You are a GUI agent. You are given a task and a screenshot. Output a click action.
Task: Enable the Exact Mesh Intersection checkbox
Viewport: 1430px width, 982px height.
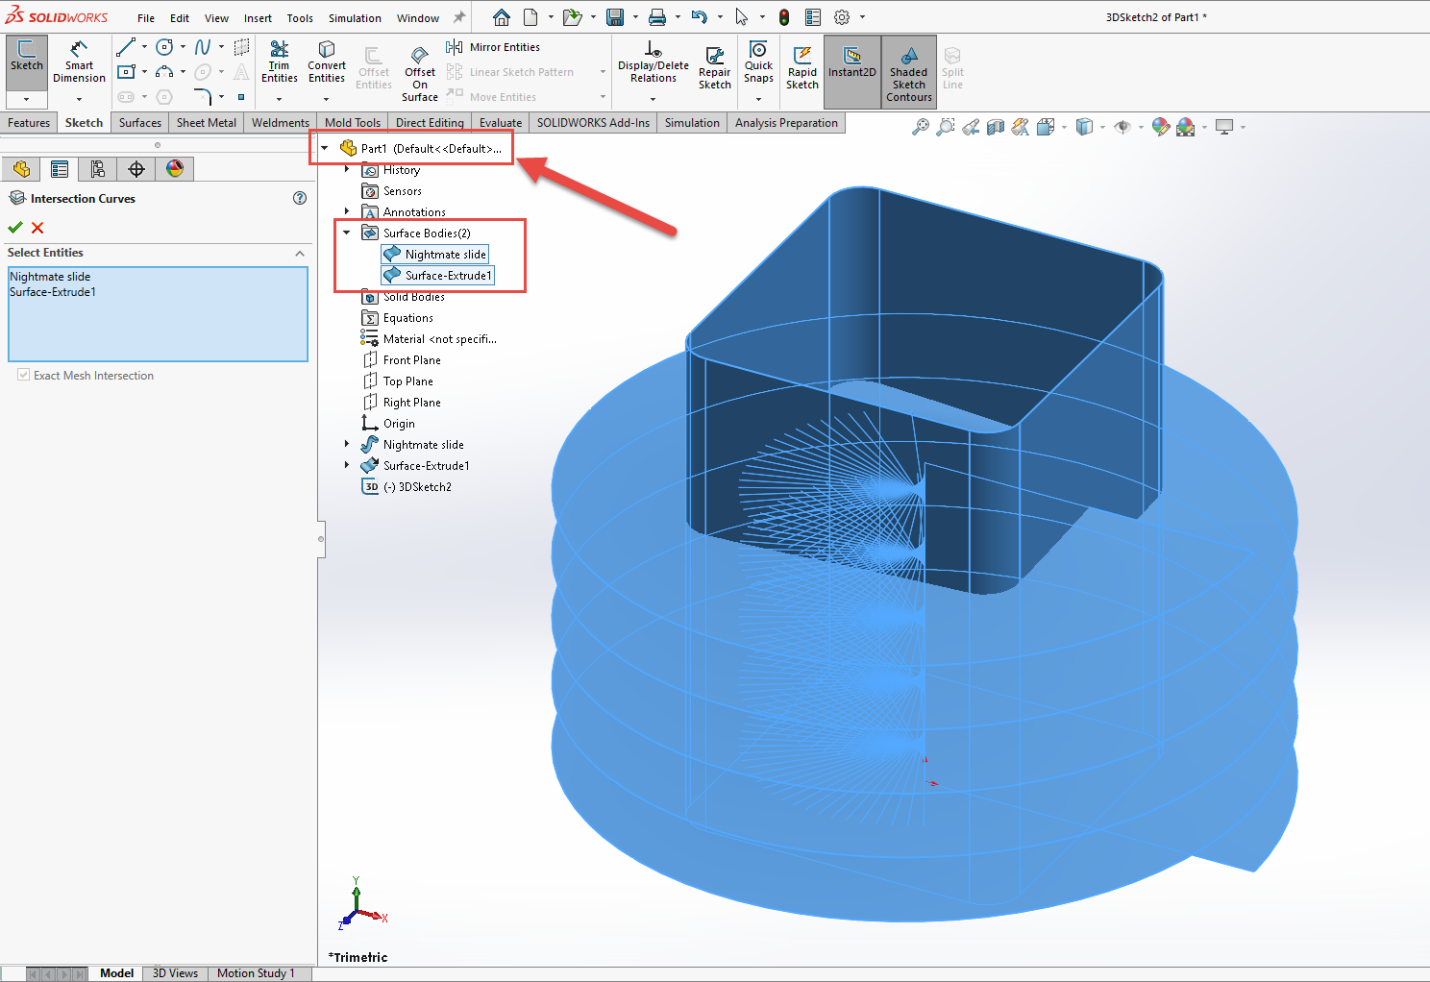tap(22, 375)
